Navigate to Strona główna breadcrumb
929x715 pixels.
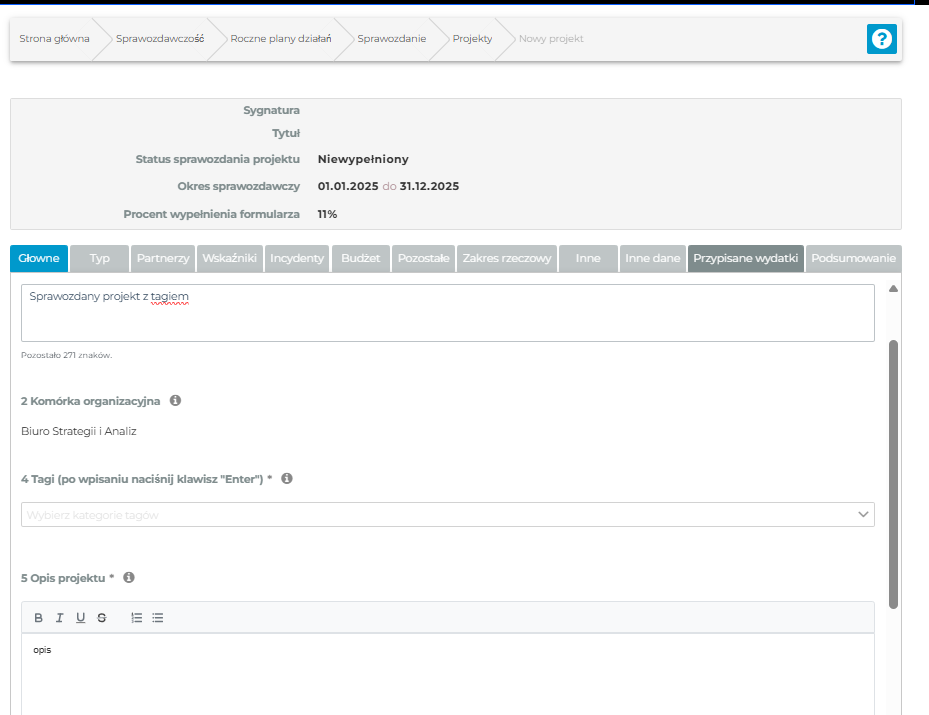(x=54, y=39)
